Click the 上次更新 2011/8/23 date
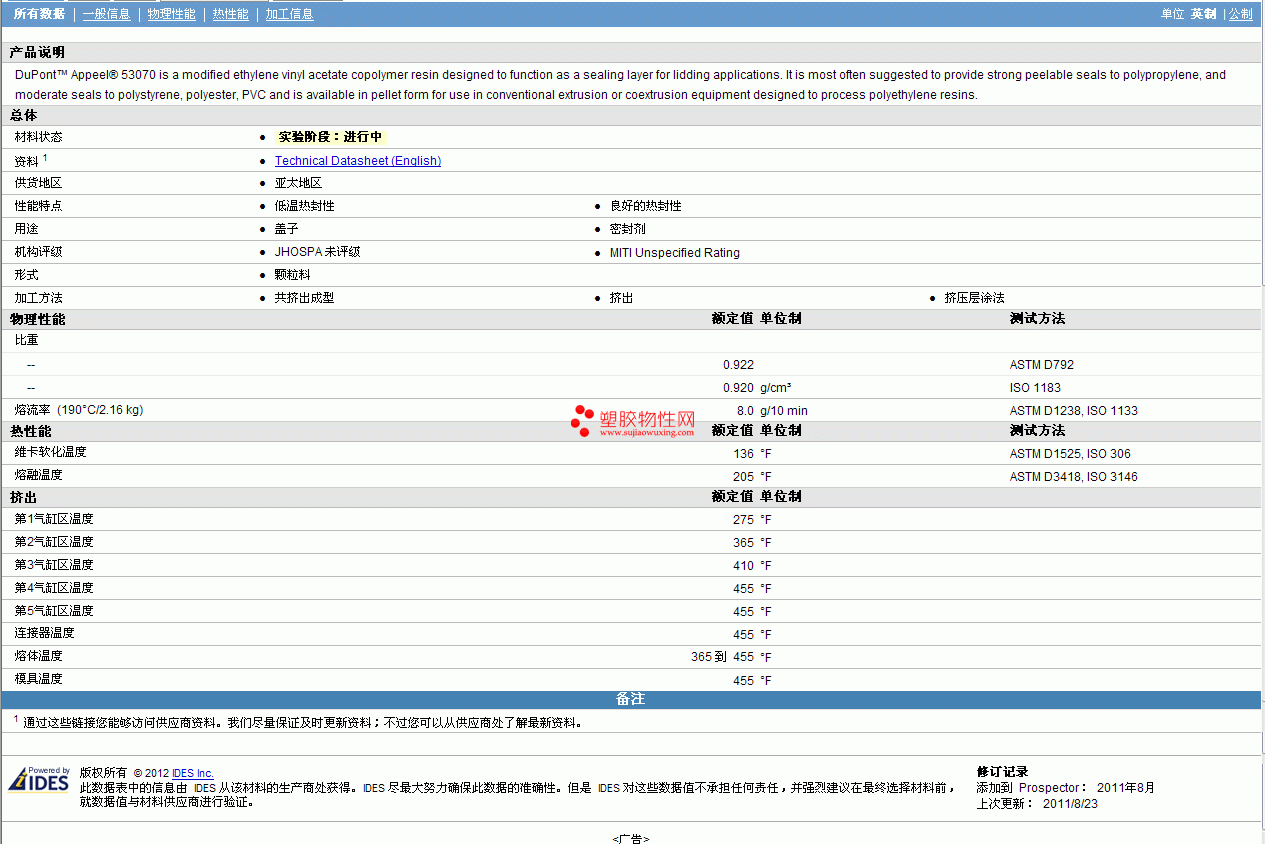 pos(1038,803)
